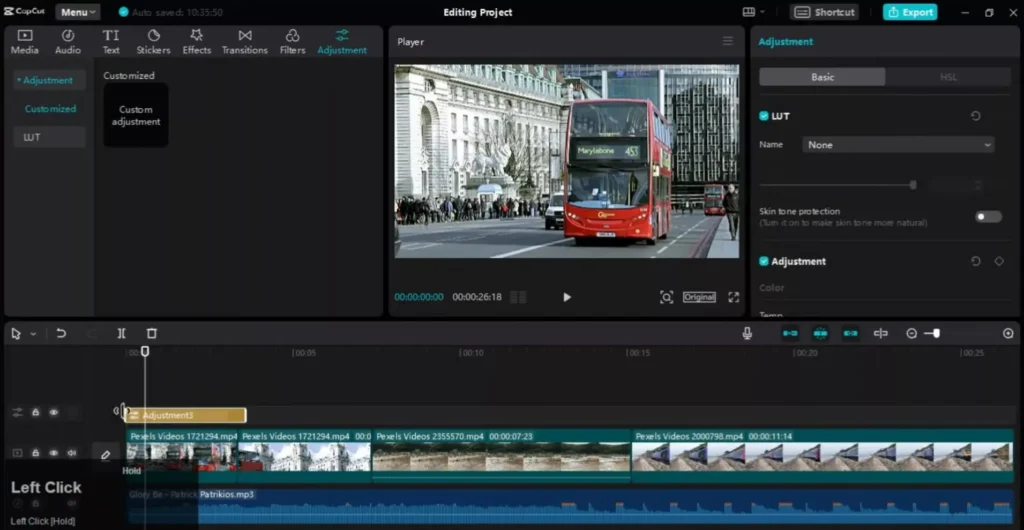This screenshot has height=530, width=1024.
Task: Select the Patrikios.mp3 audio clip
Action: click(569, 506)
